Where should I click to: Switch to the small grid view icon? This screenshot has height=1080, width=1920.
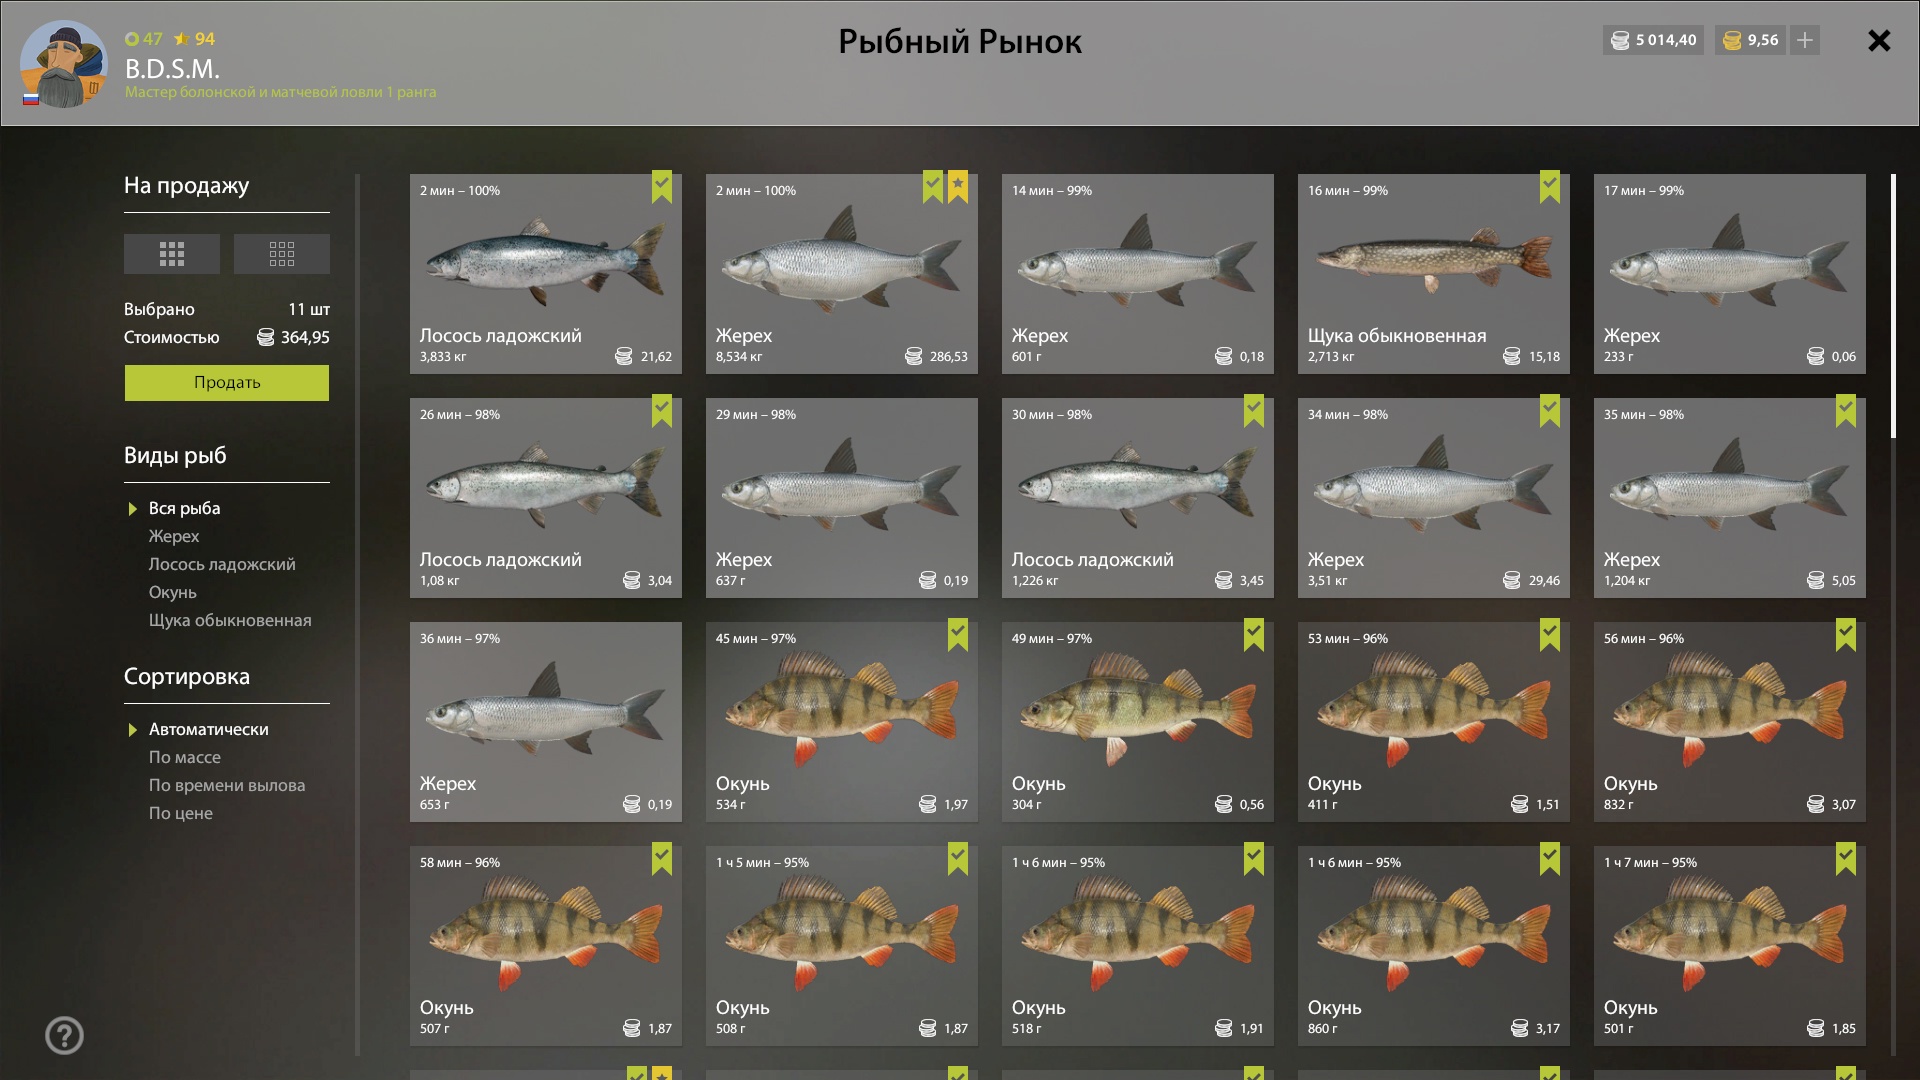(281, 254)
